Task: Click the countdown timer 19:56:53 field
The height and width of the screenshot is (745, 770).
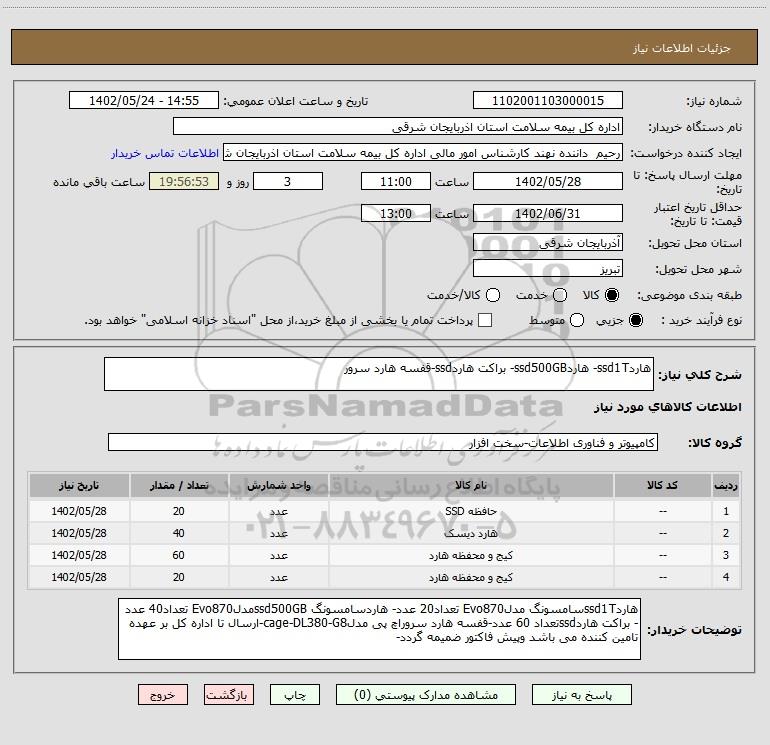Action: click(x=184, y=181)
